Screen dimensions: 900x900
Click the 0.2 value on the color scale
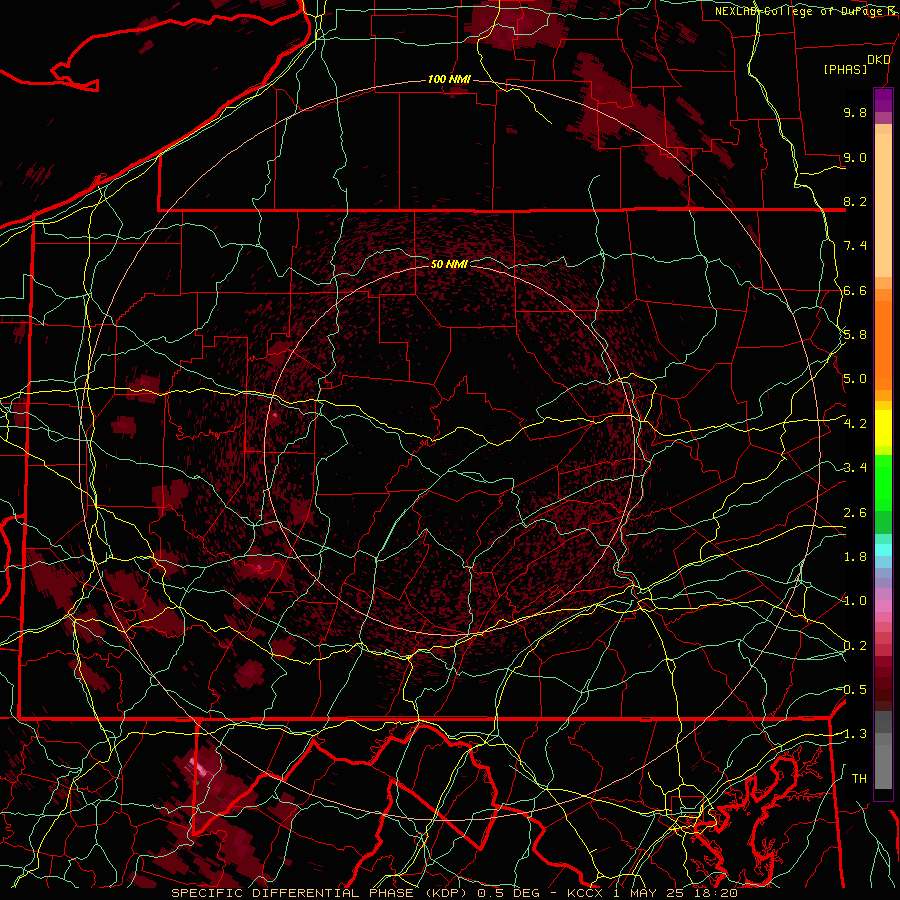click(855, 646)
